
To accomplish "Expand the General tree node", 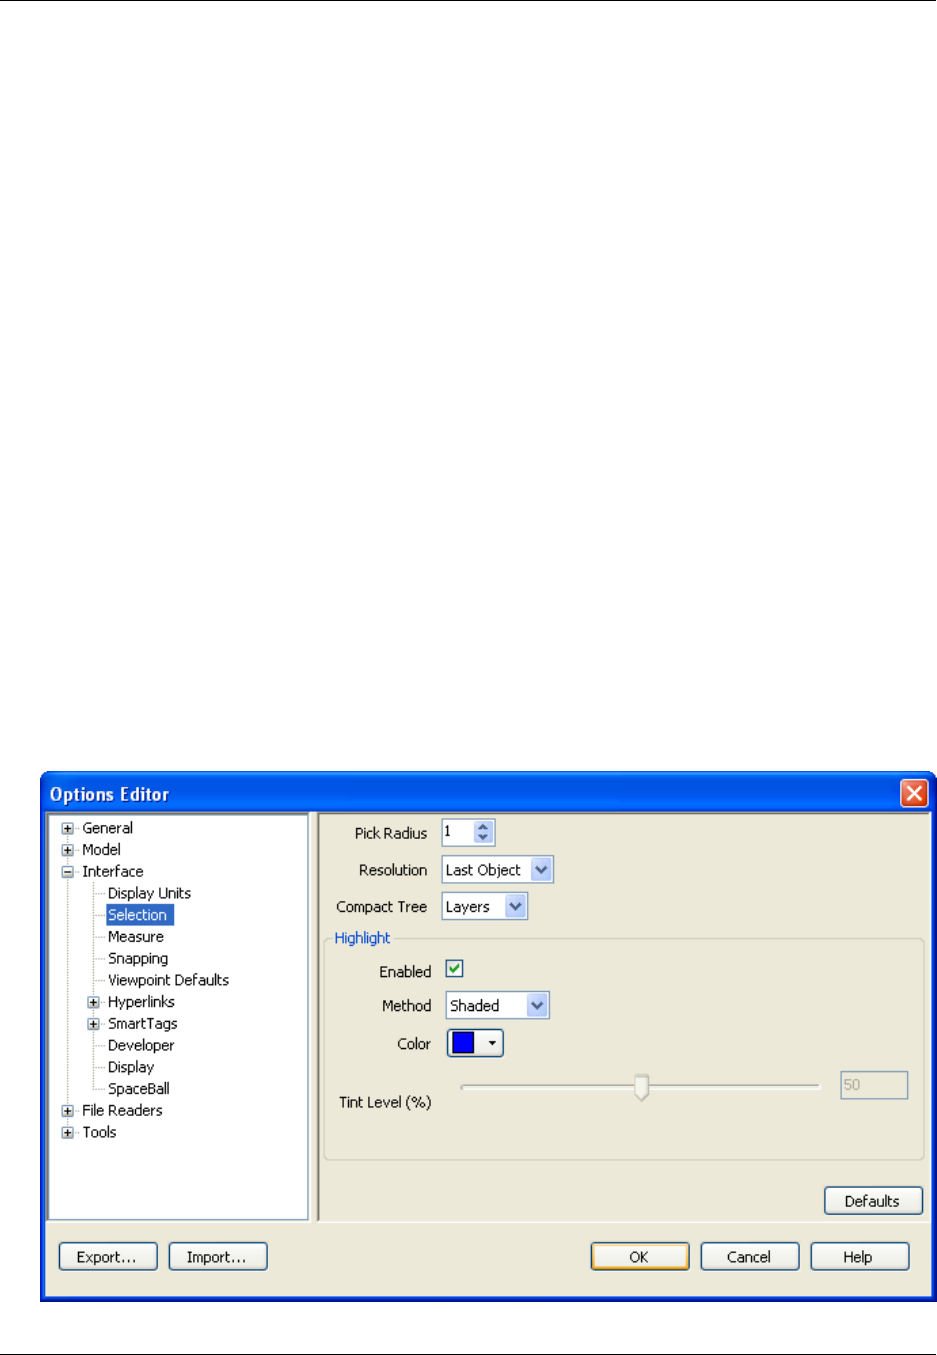I will (x=67, y=828).
